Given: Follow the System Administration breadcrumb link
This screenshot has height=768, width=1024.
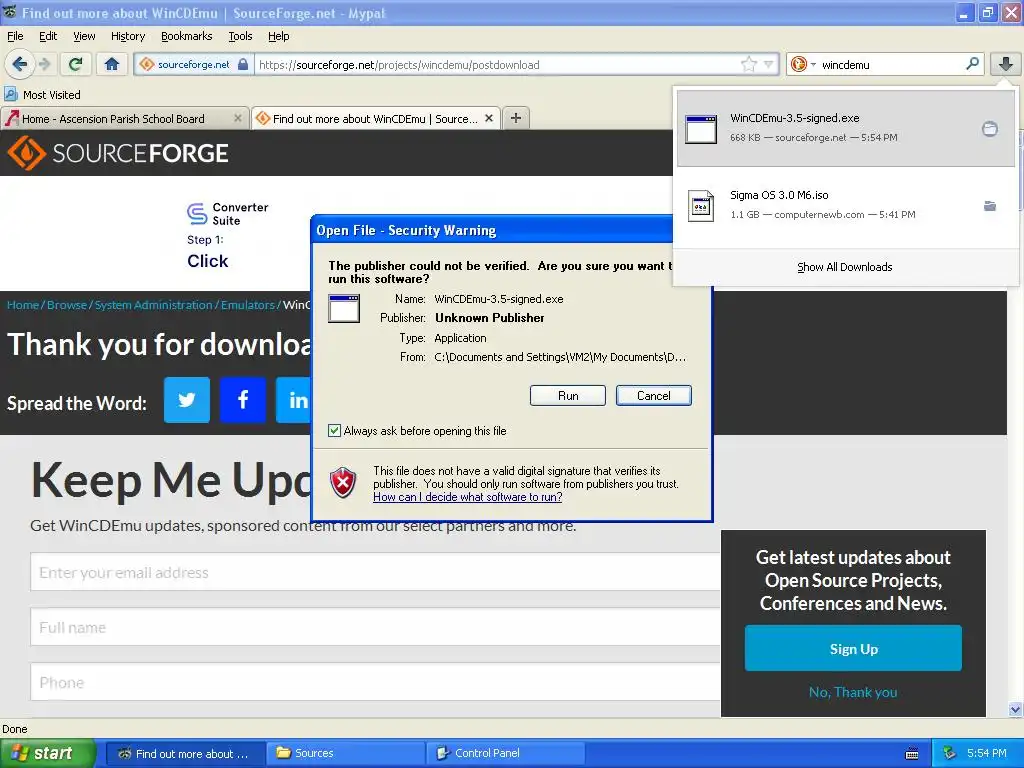Looking at the screenshot, I should tap(153, 305).
